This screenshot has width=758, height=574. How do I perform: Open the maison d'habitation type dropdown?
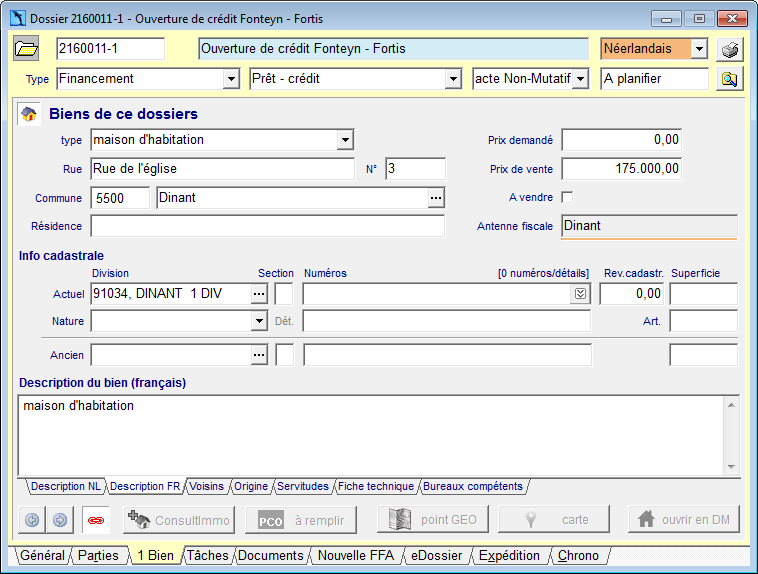pyautogui.click(x=345, y=140)
